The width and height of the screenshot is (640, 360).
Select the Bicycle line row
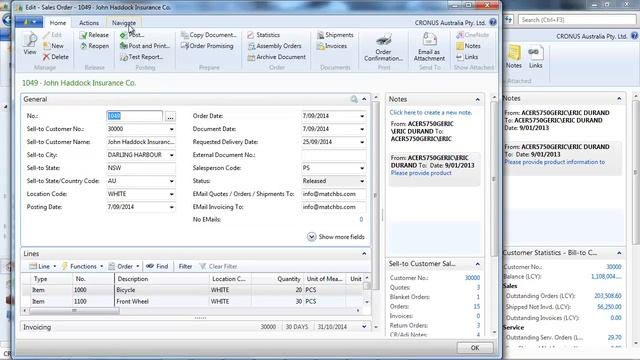(192, 290)
